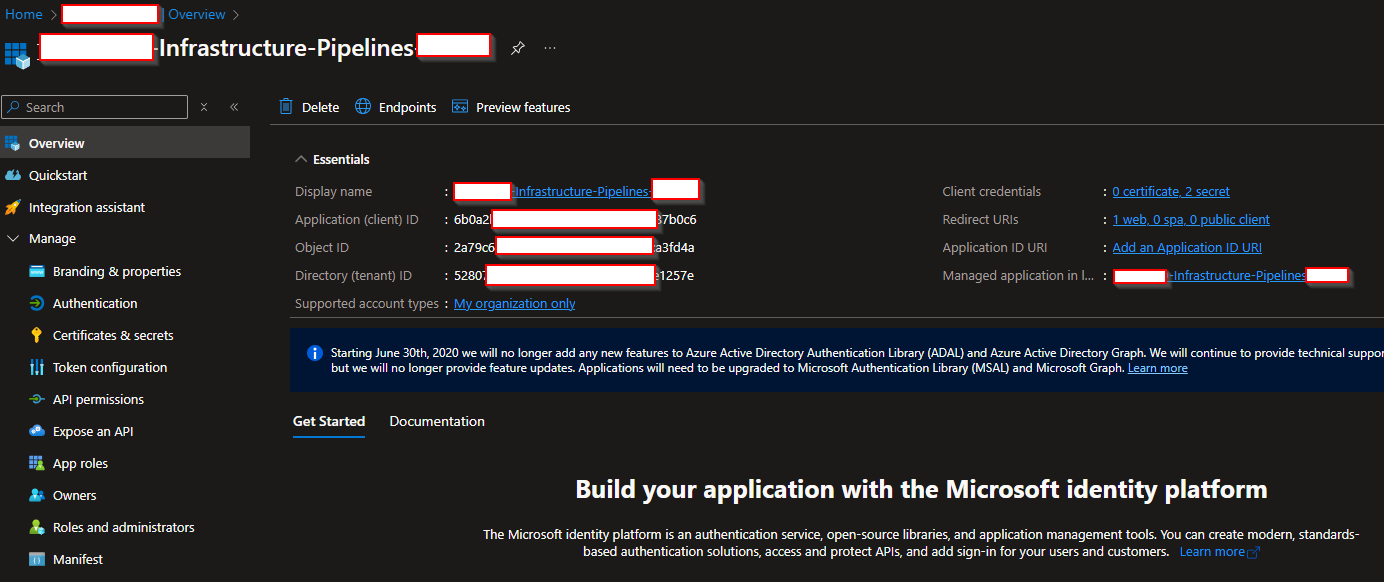Focus the sidebar Search field
Viewport: 1384px width, 582px height.
click(x=95, y=107)
